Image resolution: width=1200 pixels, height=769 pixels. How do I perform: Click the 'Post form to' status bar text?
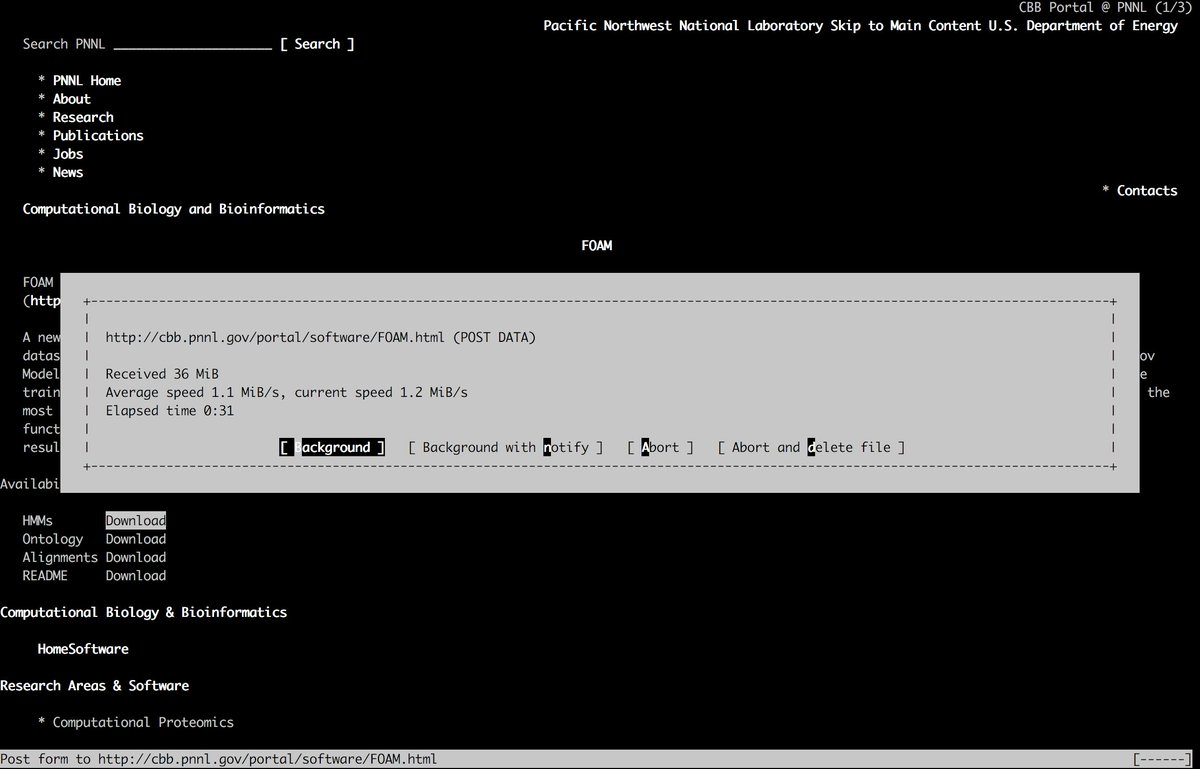[x=219, y=759]
